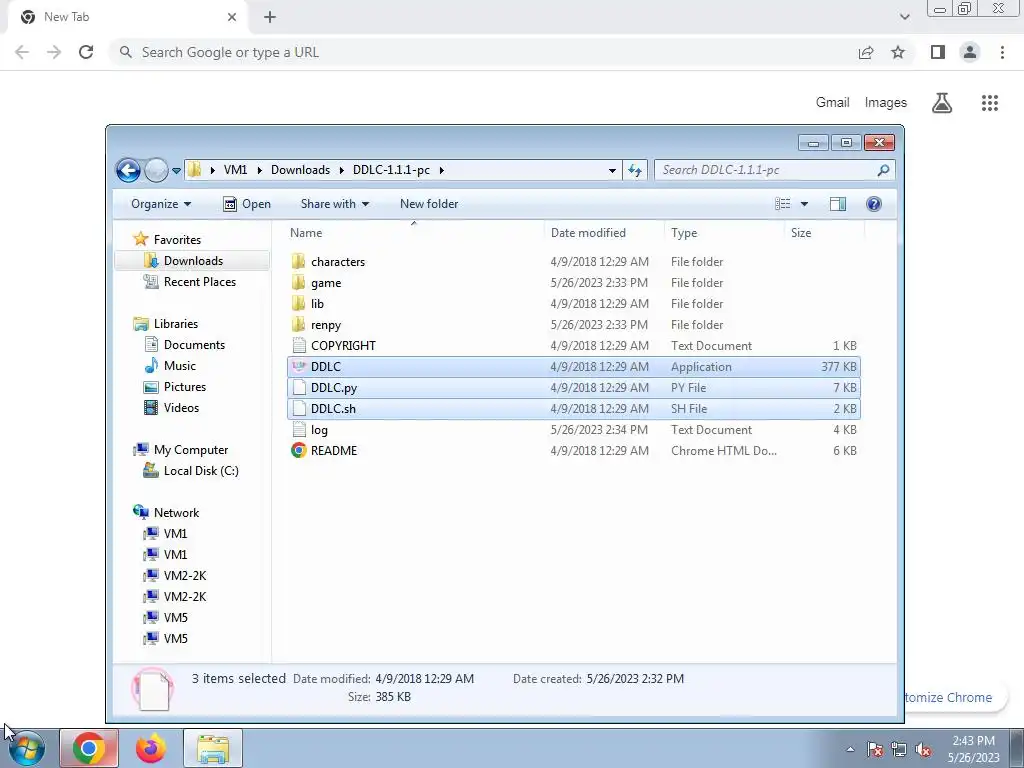This screenshot has width=1024, height=768.
Task: Close the New Tab tab
Action: coord(232,18)
